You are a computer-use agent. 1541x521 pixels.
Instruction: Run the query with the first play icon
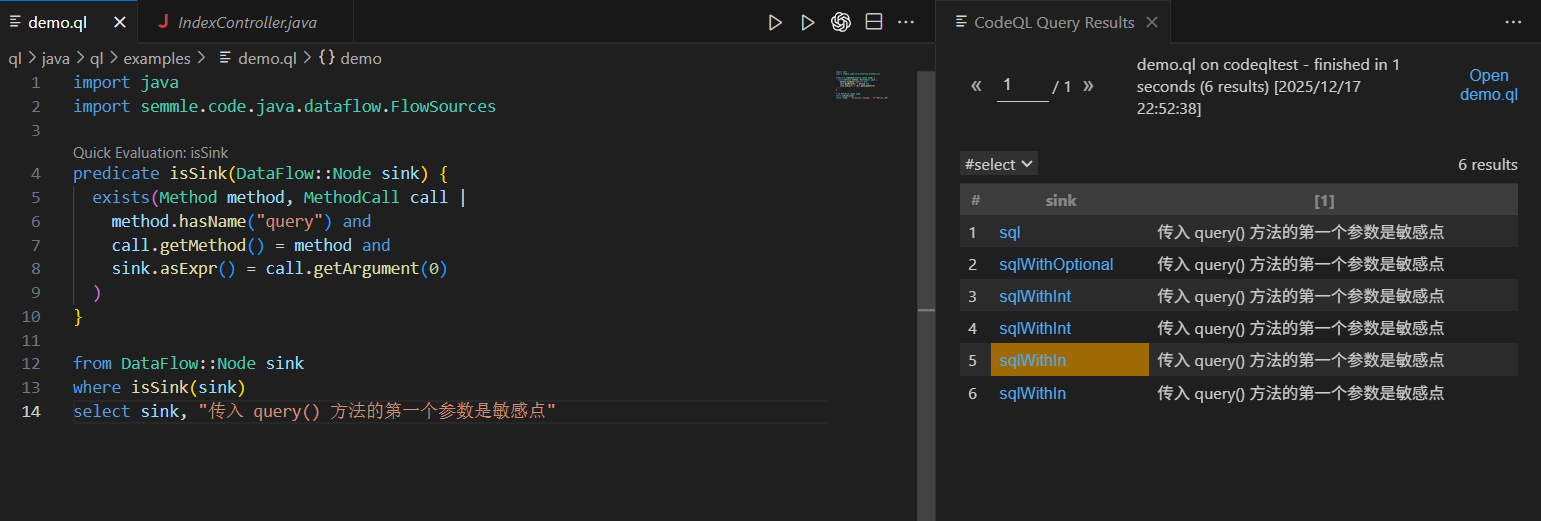(x=775, y=22)
